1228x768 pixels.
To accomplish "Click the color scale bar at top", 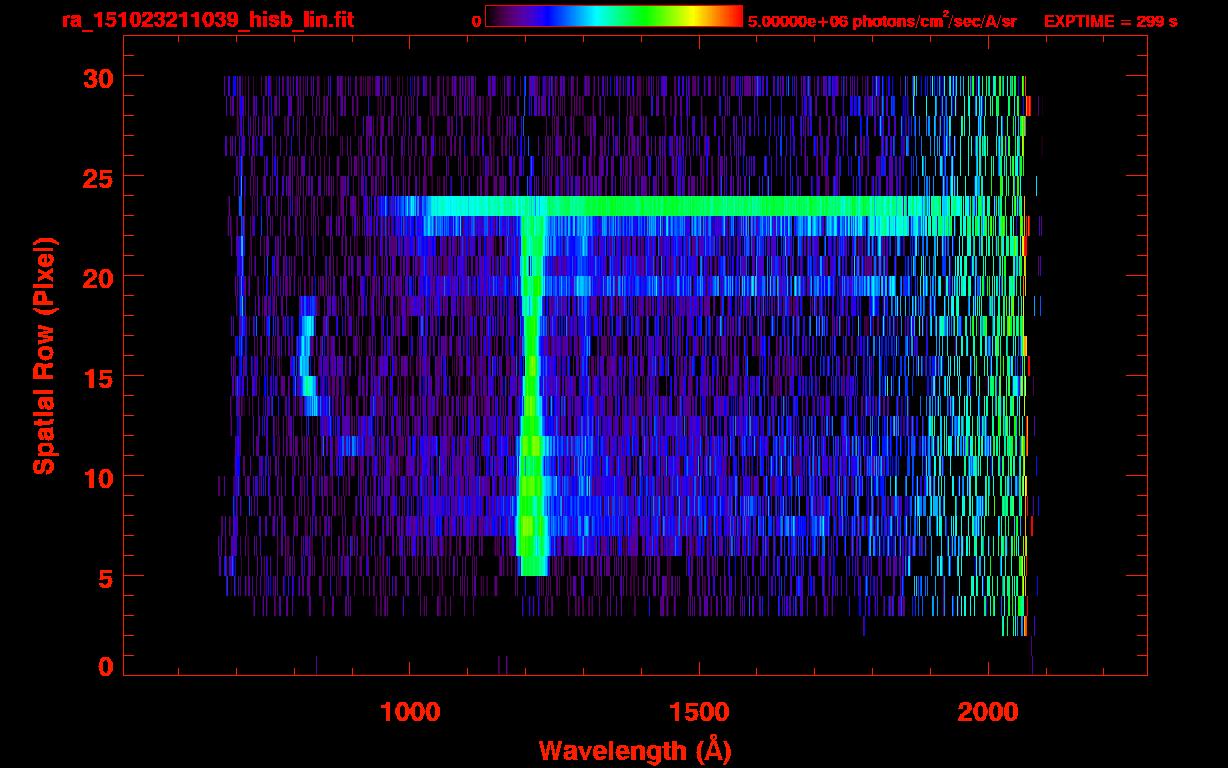I will (614, 17).
